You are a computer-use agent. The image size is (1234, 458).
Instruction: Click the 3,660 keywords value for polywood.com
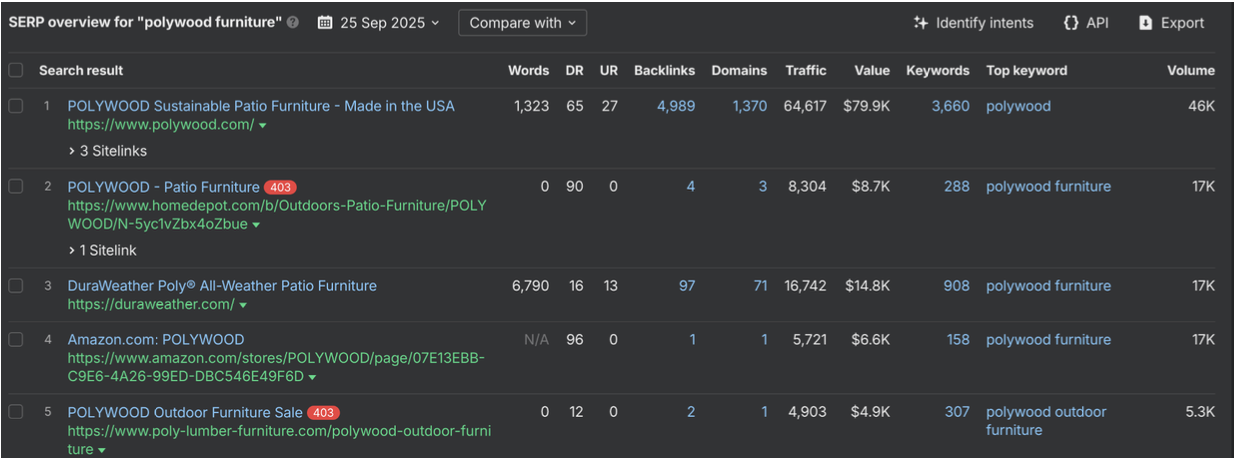(x=949, y=106)
